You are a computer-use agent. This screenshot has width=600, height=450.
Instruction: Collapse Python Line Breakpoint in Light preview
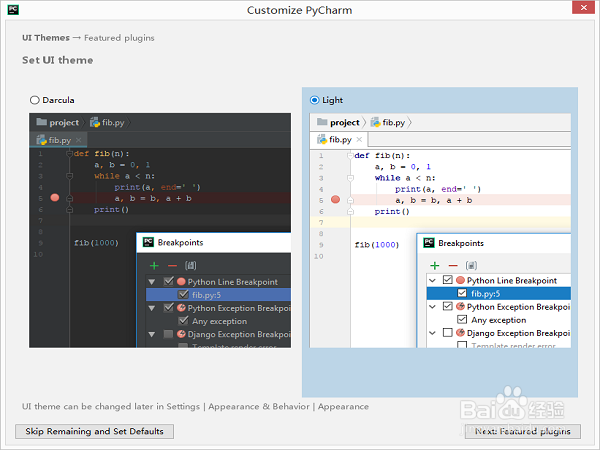pyautogui.click(x=432, y=281)
